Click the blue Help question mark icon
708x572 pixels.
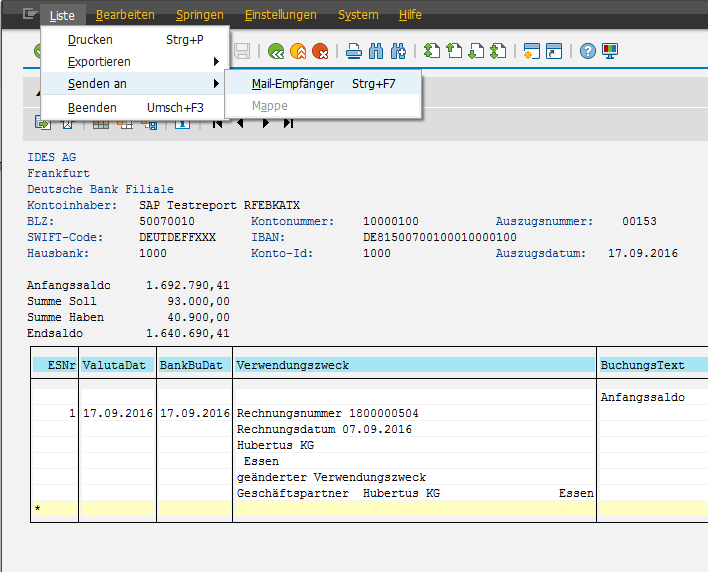pos(588,51)
